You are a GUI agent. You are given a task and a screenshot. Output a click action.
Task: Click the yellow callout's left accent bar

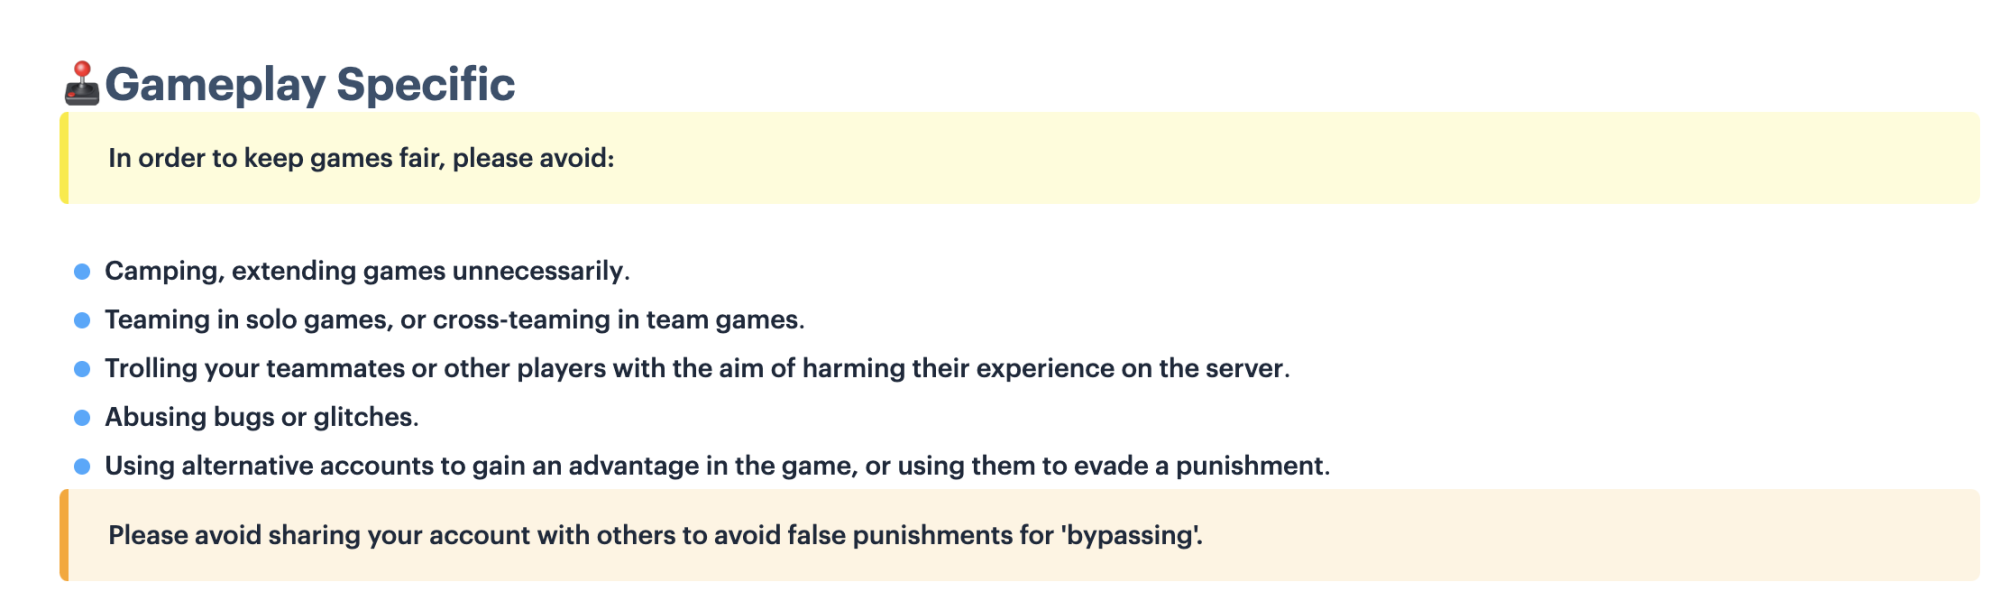[64, 158]
